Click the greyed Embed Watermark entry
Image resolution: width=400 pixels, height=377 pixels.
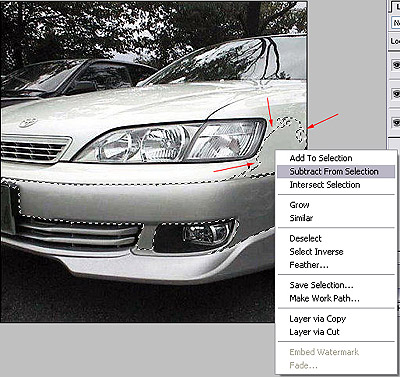(336, 352)
